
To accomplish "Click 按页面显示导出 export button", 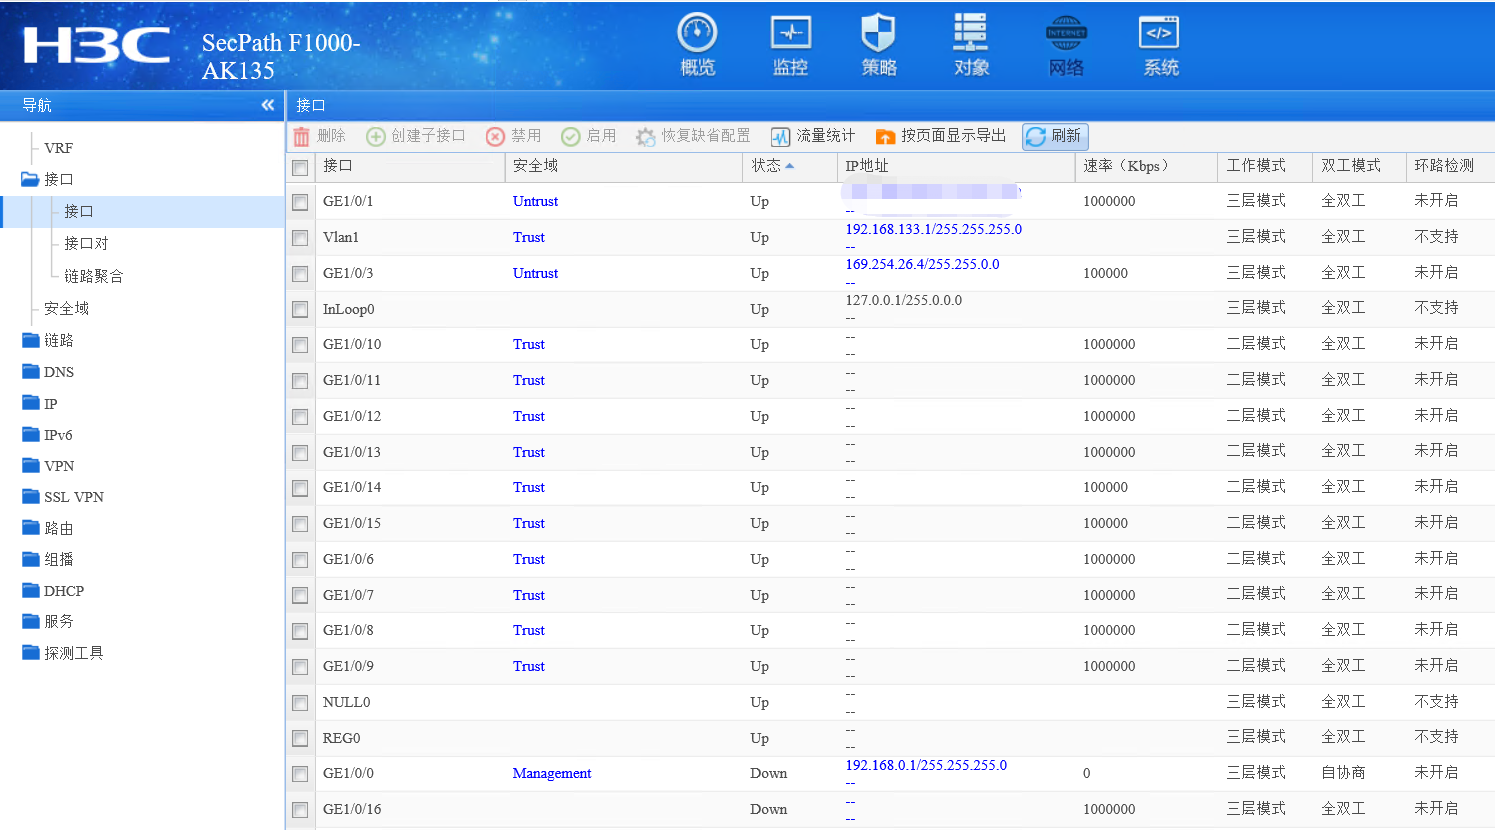I will pos(940,136).
